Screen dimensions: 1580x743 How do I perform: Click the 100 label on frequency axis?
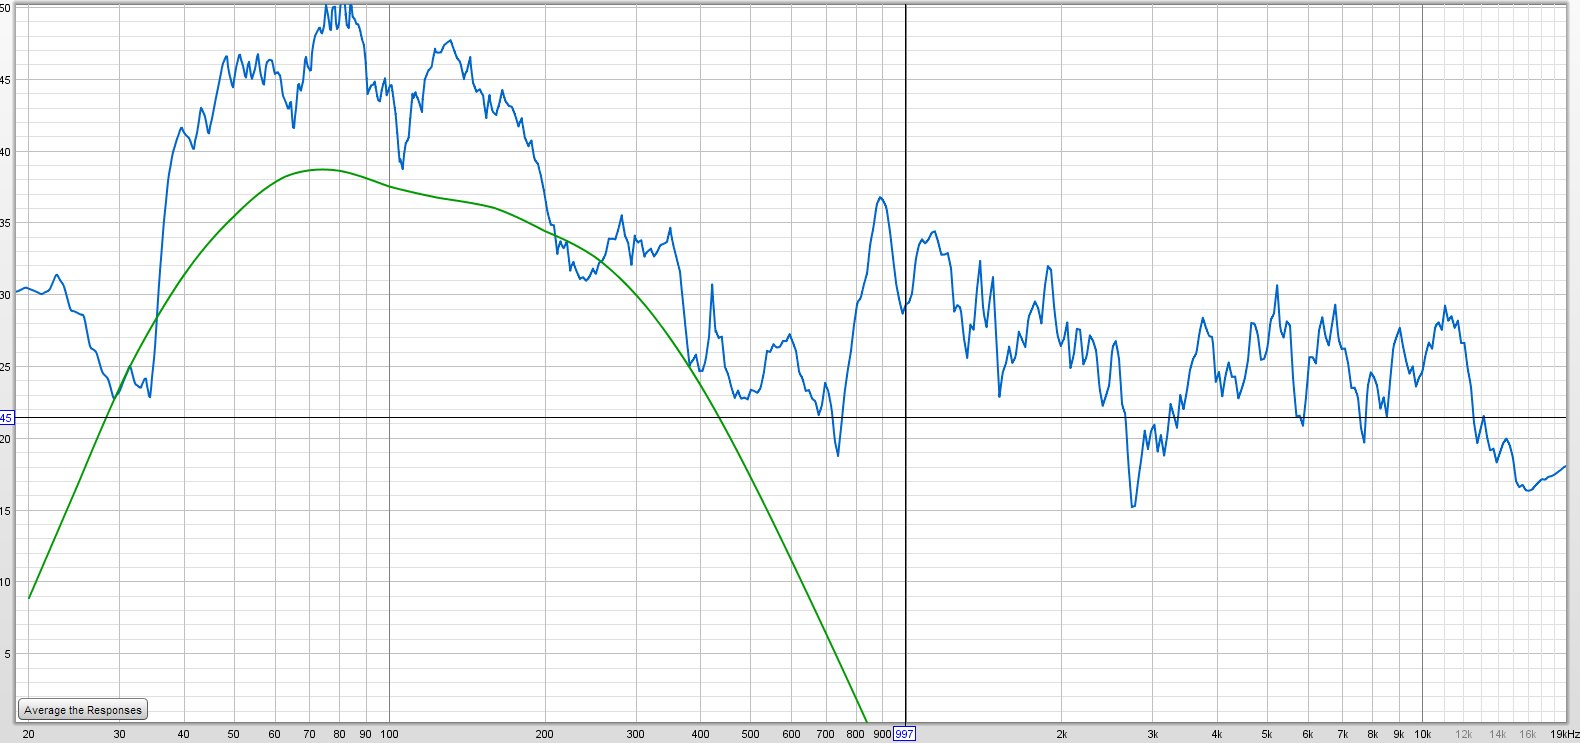click(x=389, y=734)
